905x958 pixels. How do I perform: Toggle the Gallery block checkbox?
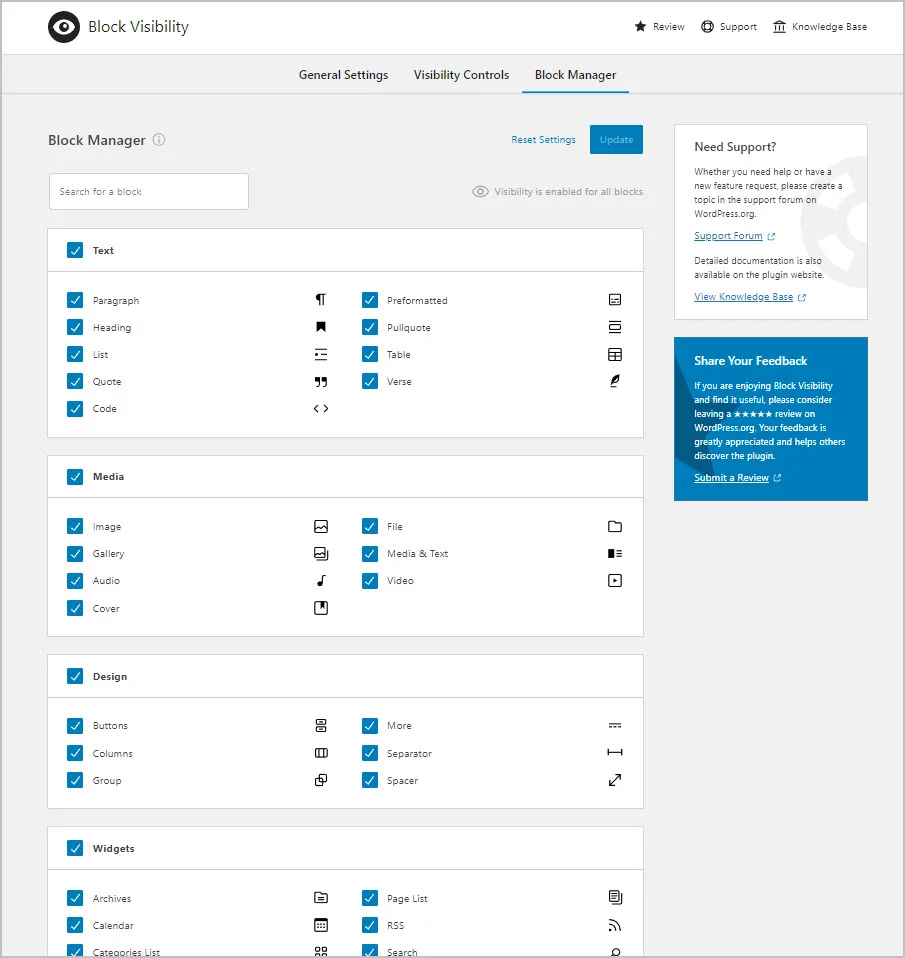[x=75, y=554]
